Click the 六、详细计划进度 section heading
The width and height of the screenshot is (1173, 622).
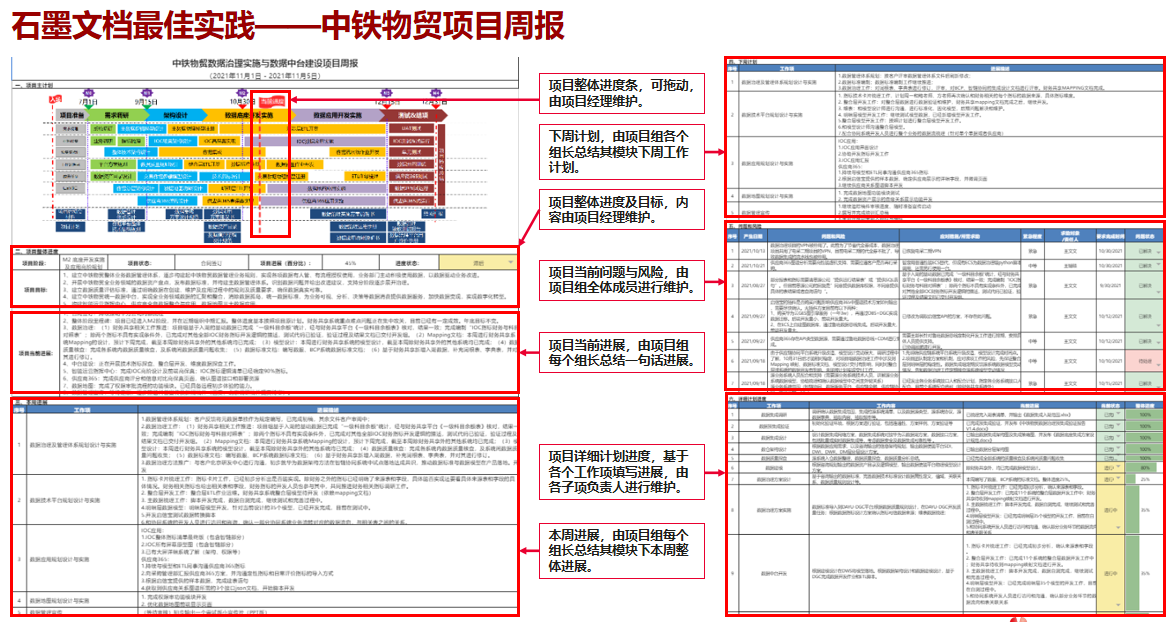click(747, 399)
